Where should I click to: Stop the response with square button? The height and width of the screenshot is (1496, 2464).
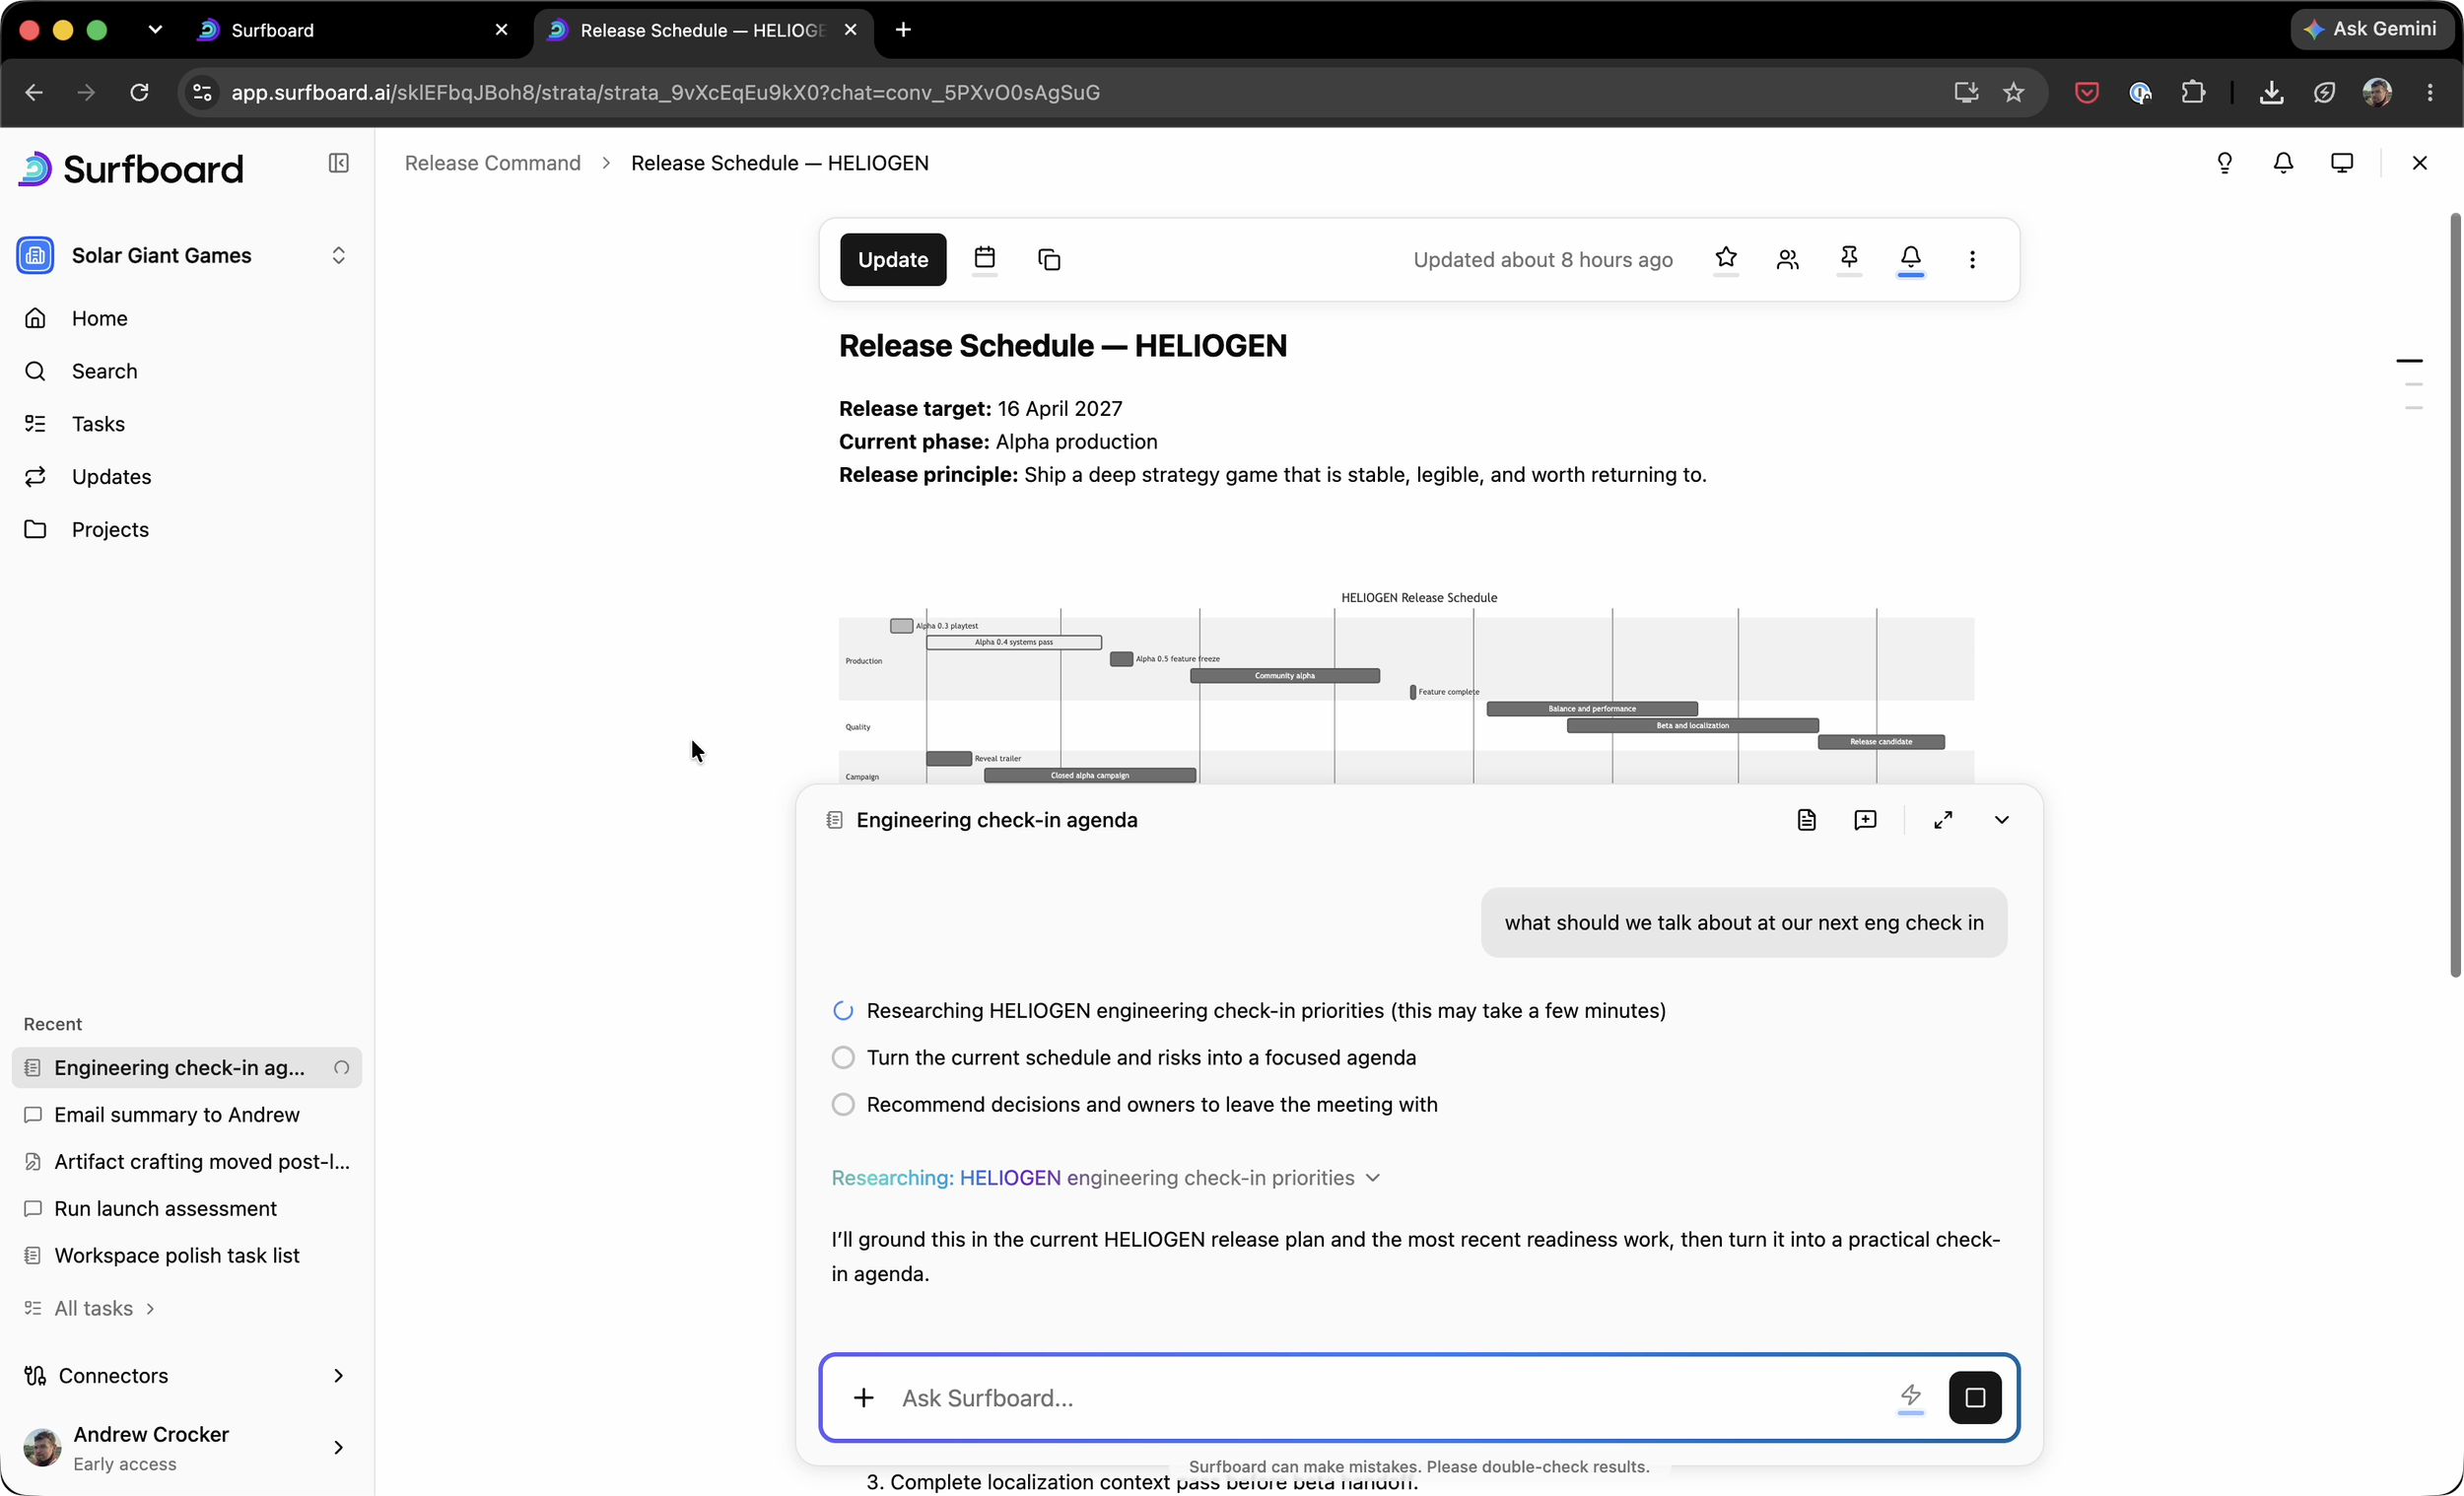[1975, 1398]
